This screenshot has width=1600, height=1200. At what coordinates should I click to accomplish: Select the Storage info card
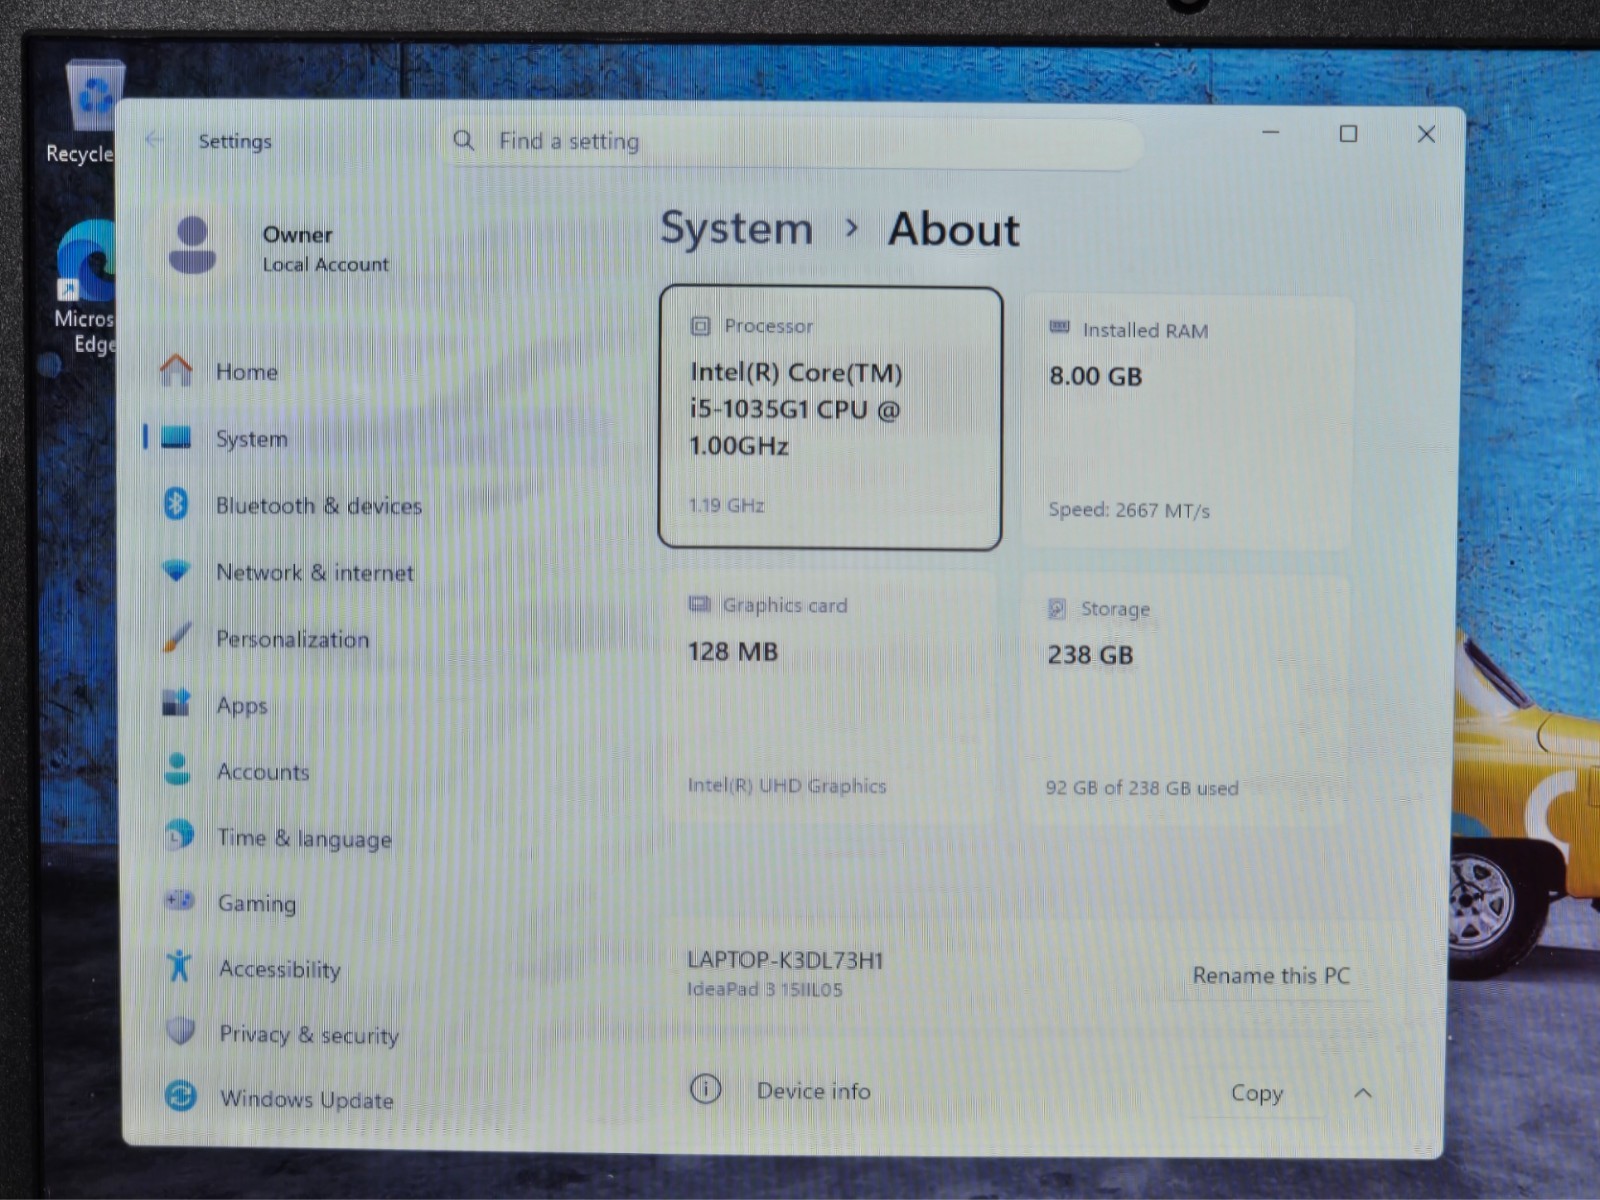coord(1186,699)
